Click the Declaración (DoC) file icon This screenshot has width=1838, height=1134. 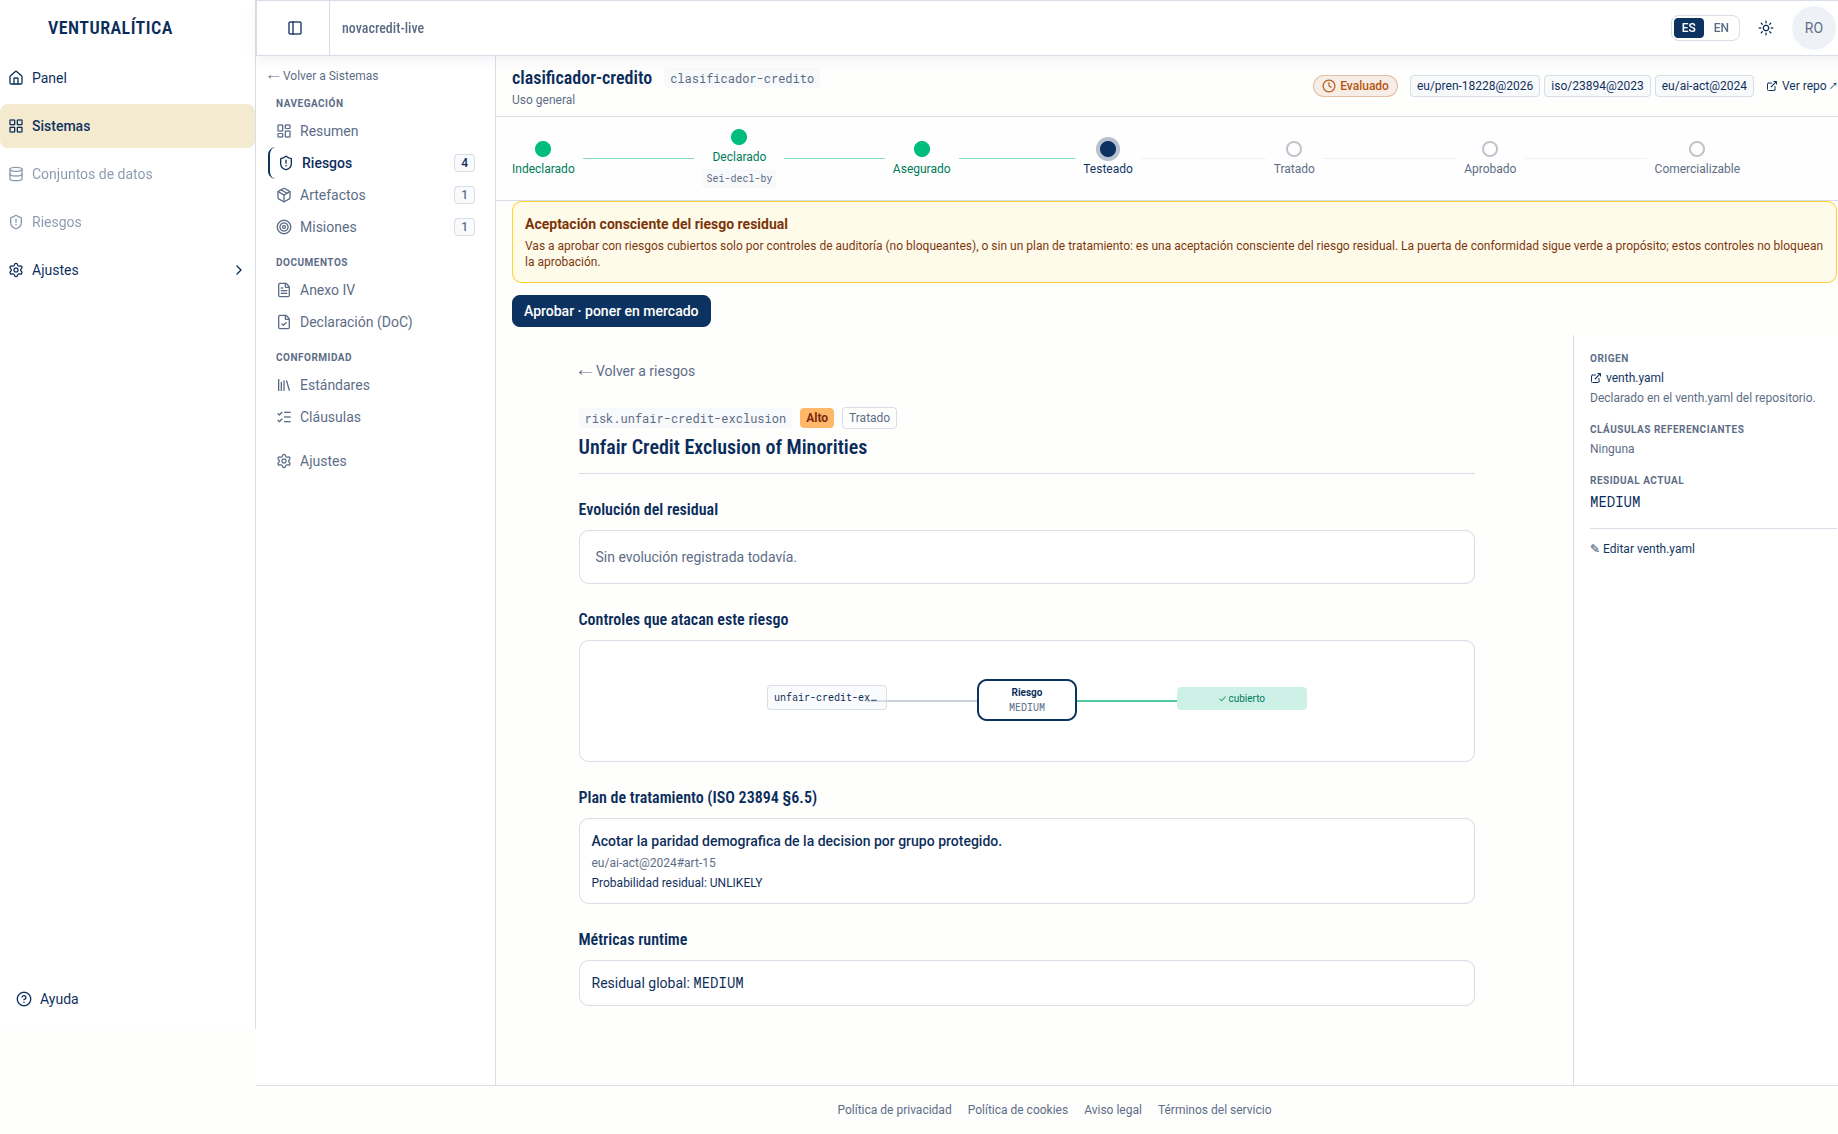[284, 322]
